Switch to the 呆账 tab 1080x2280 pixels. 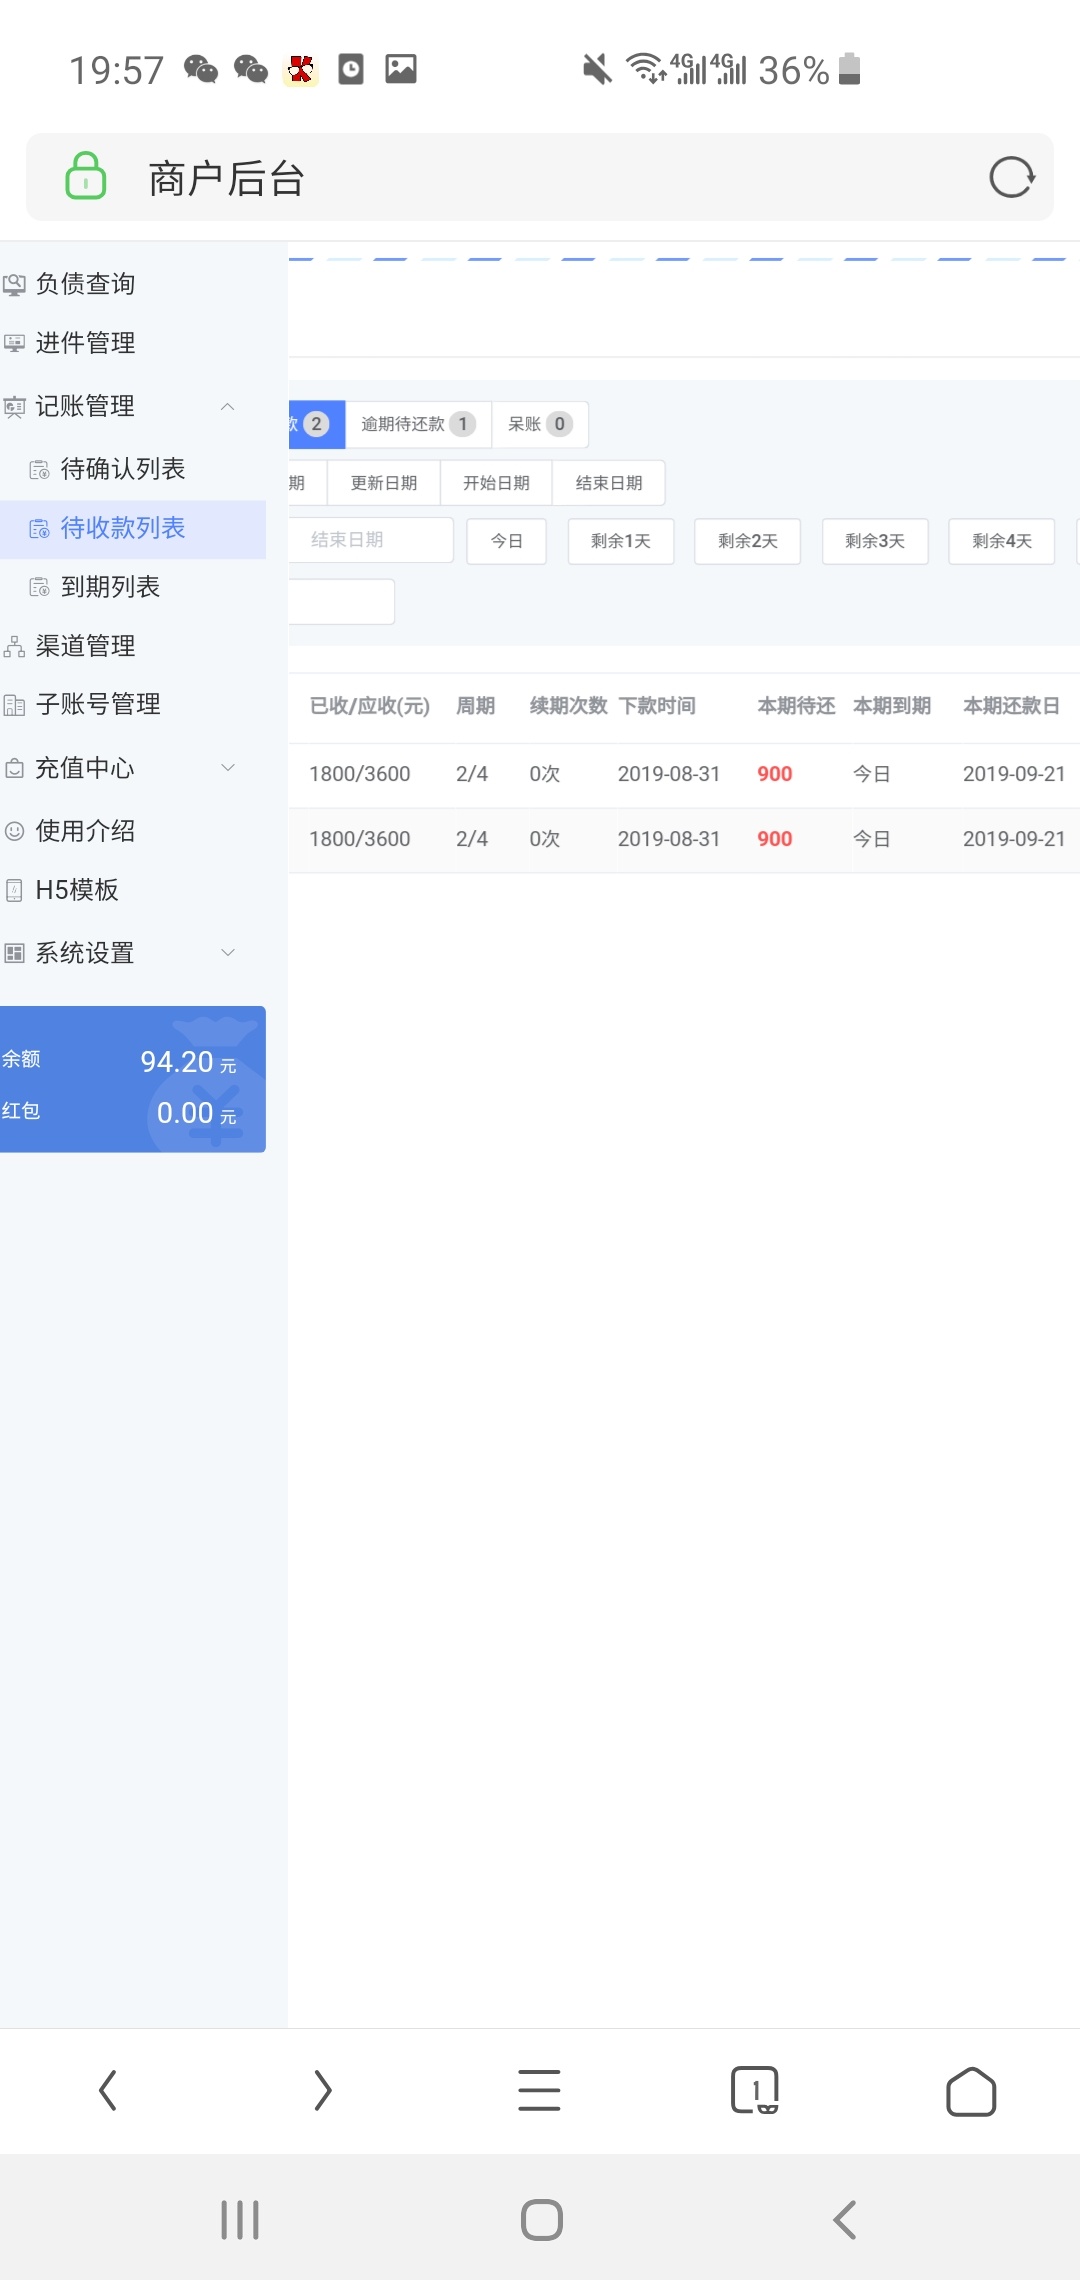tap(540, 424)
